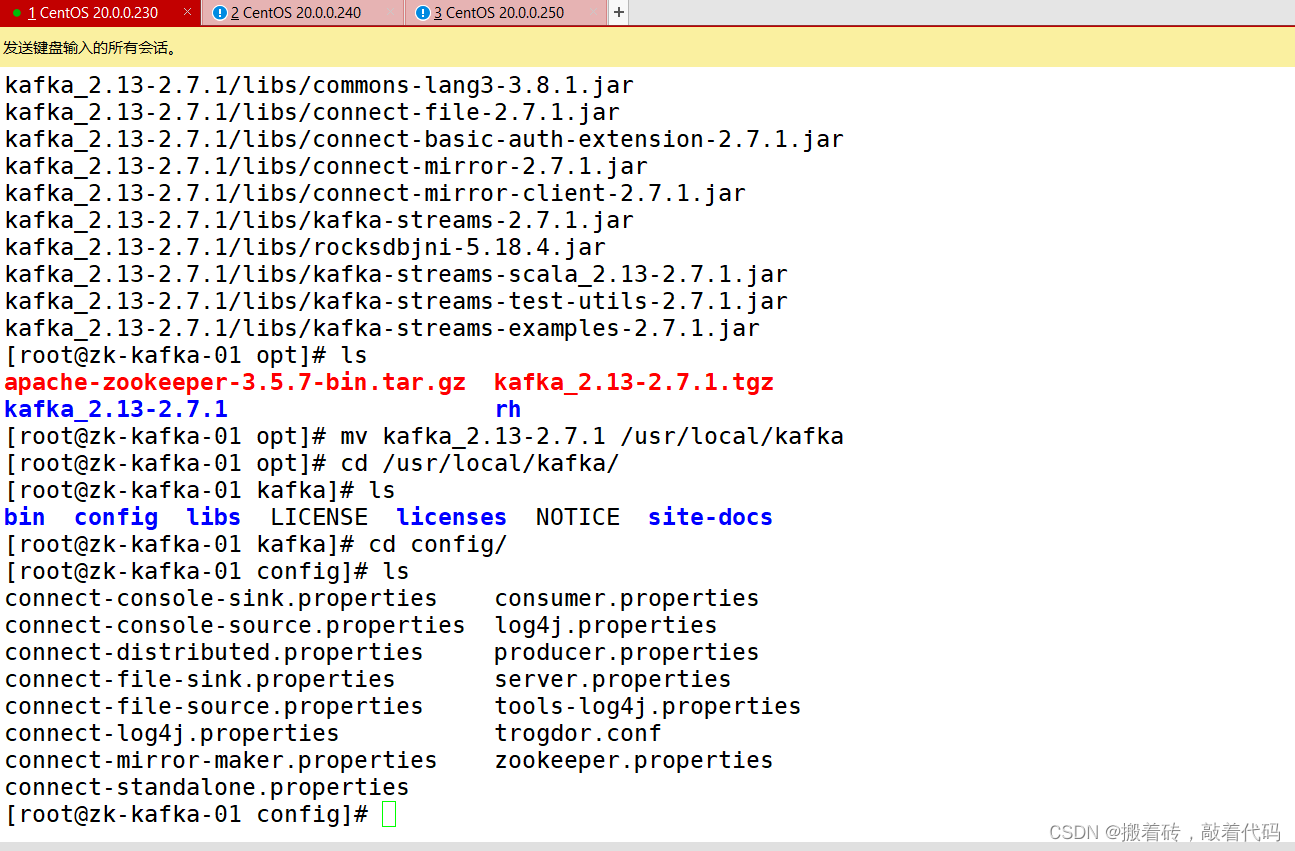Click connect-mirror-maker.properties file name

point(221,761)
